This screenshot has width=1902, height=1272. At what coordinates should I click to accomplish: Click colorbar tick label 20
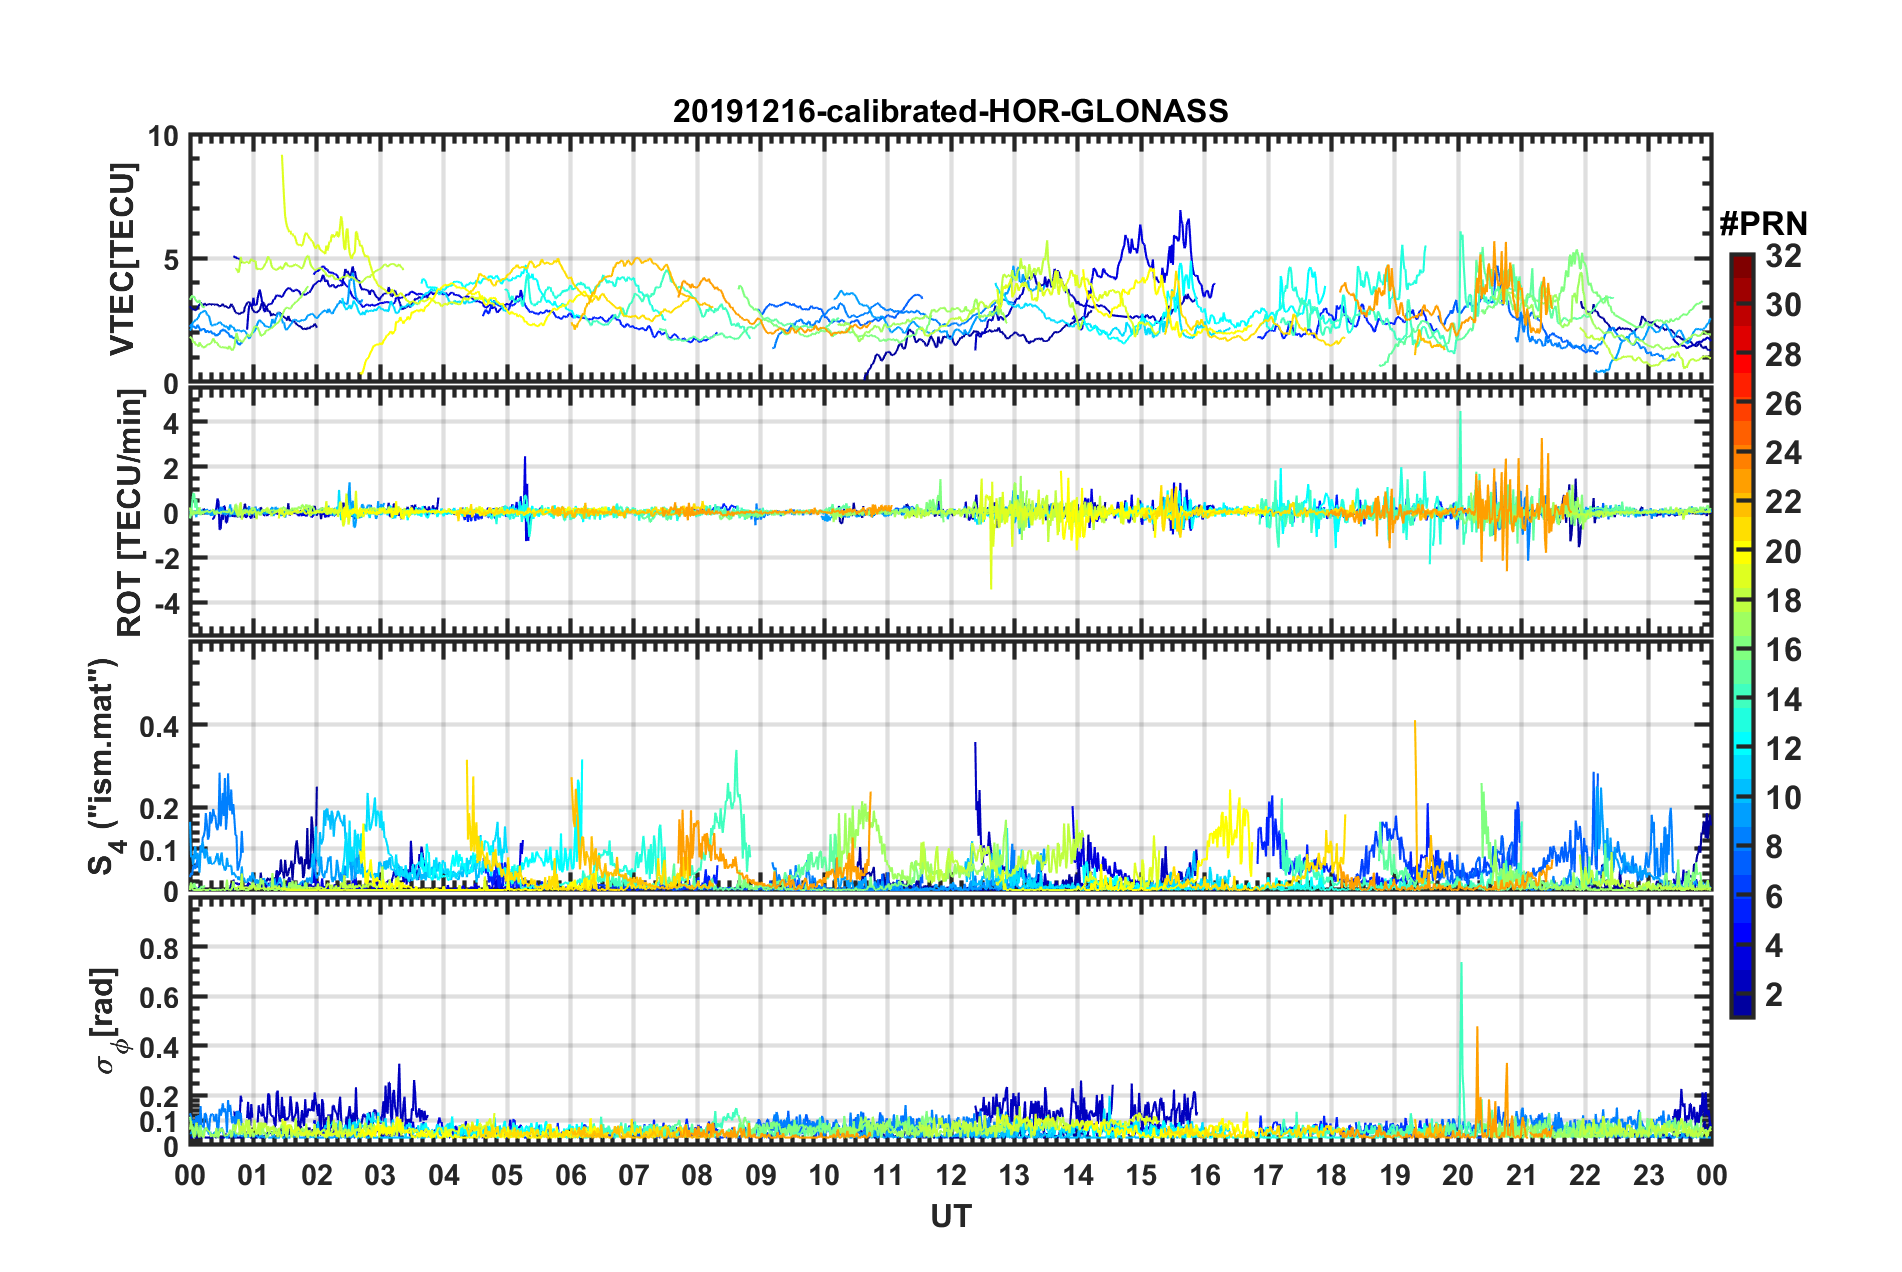[x=1783, y=551]
